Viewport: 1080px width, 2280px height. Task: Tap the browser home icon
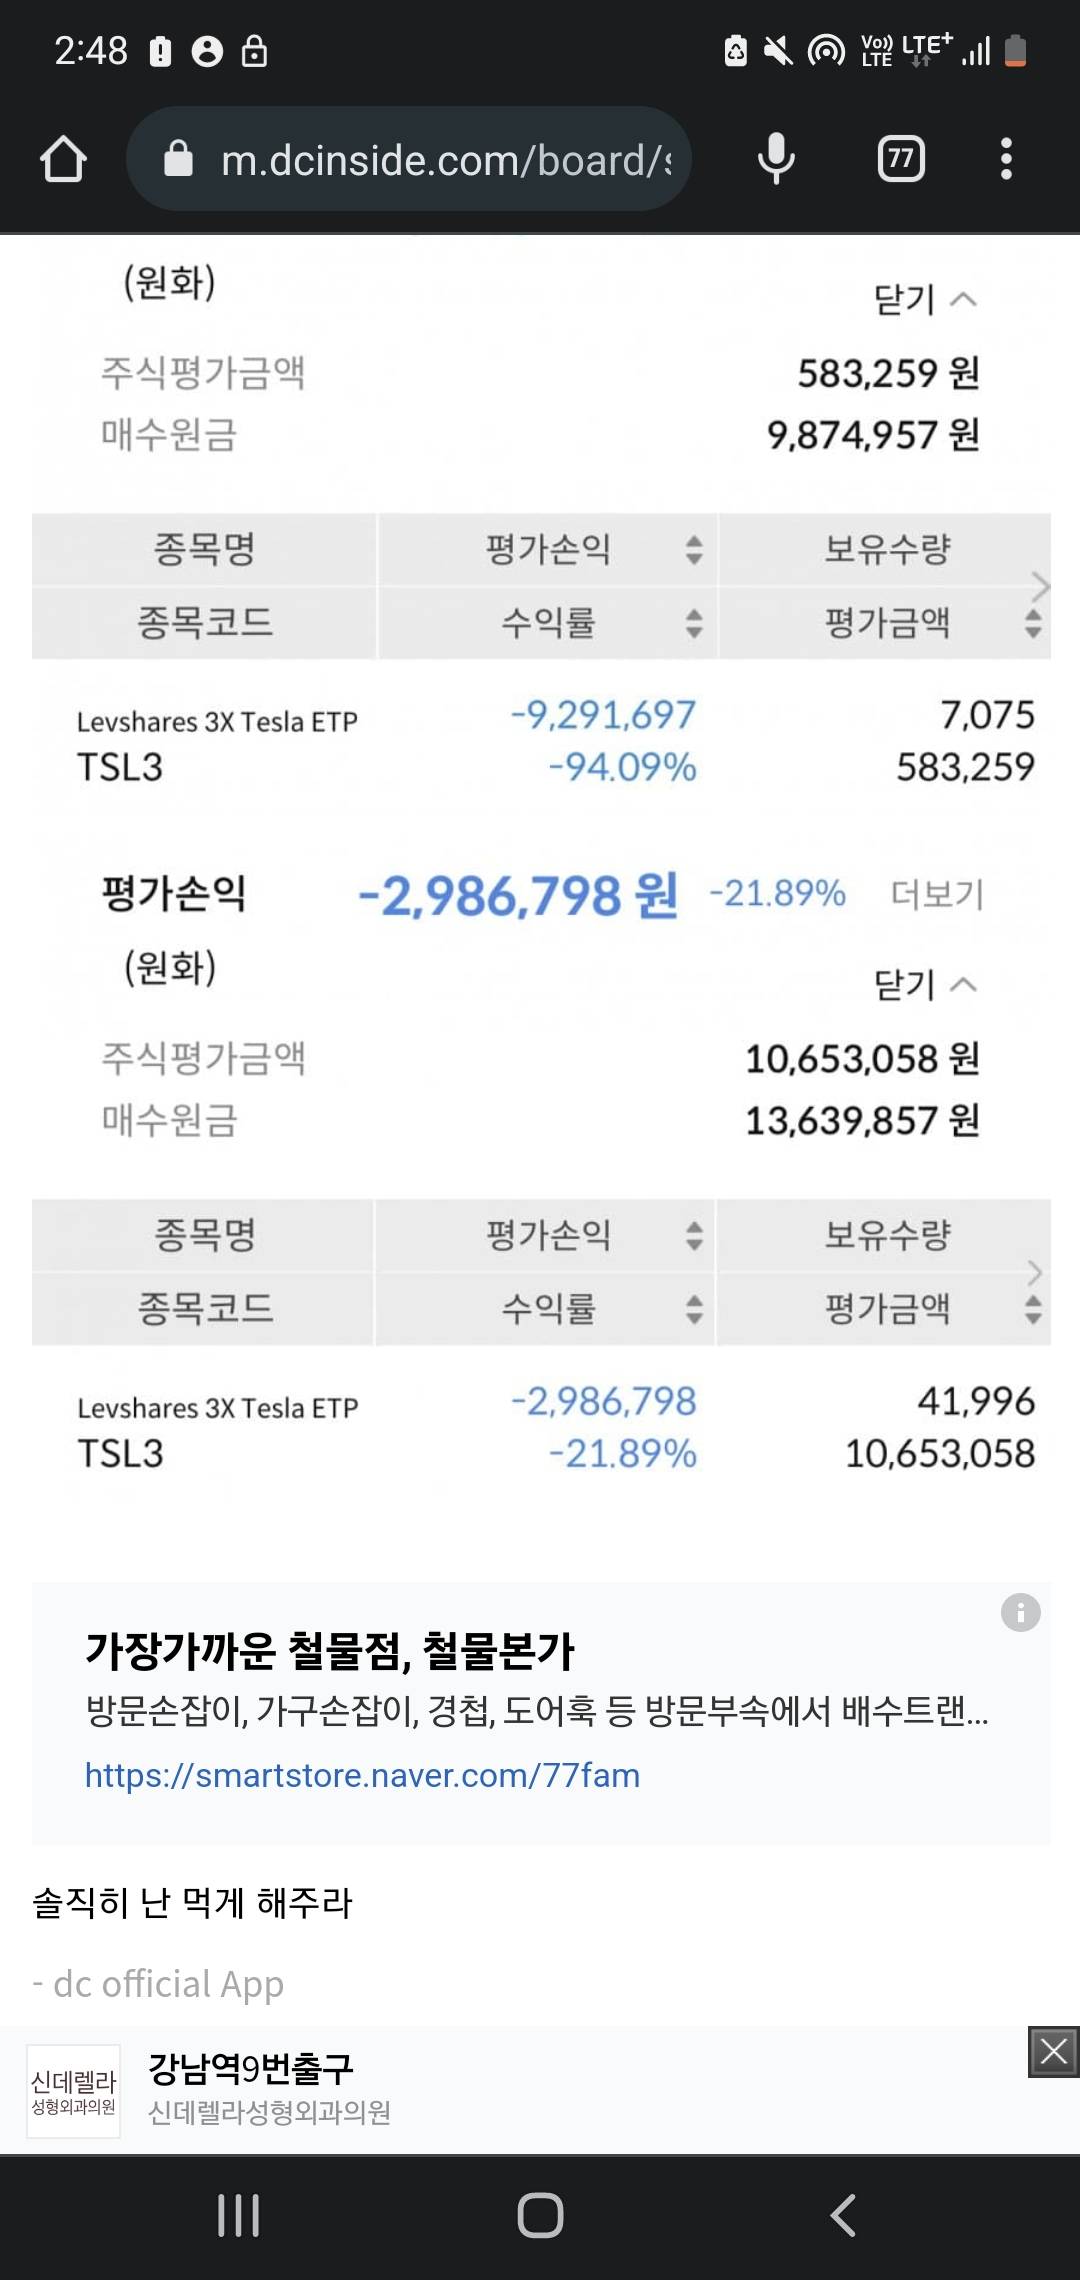(x=63, y=159)
